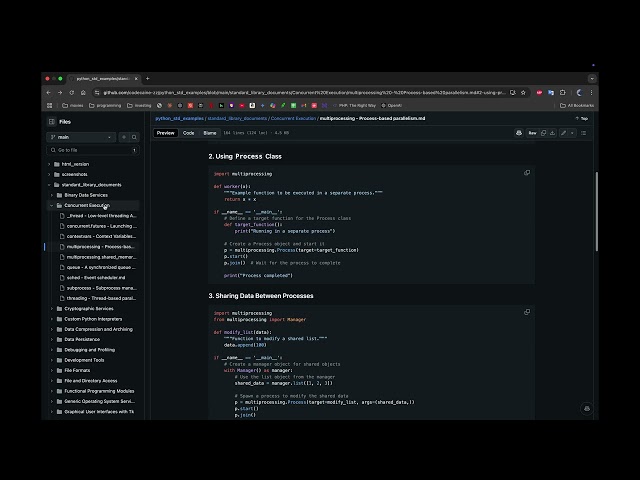640x480 pixels.
Task: Open the OpenAI bookmark
Action: click(391, 105)
